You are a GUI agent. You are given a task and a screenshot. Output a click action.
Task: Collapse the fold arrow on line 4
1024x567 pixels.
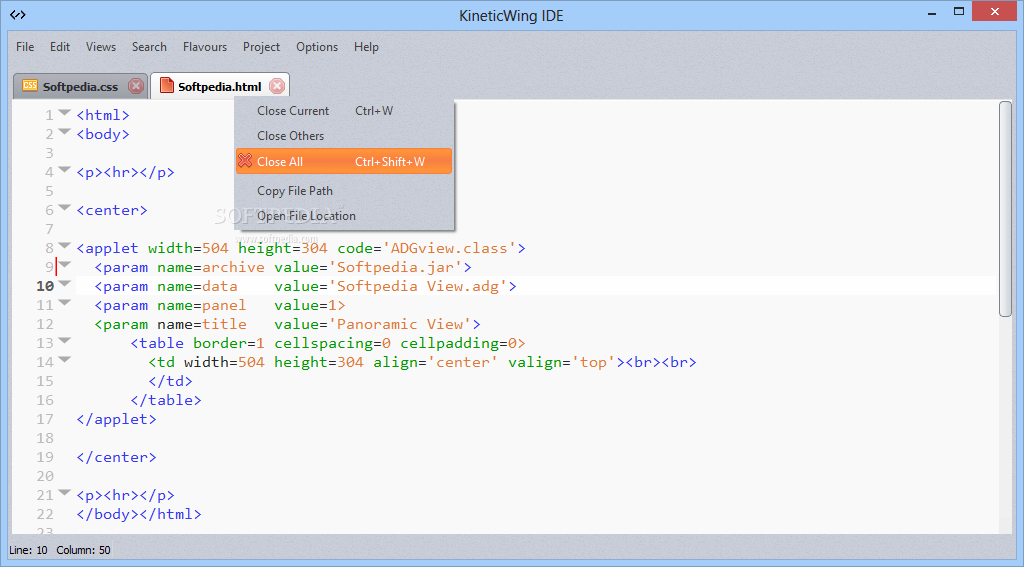pyautogui.click(x=64, y=169)
